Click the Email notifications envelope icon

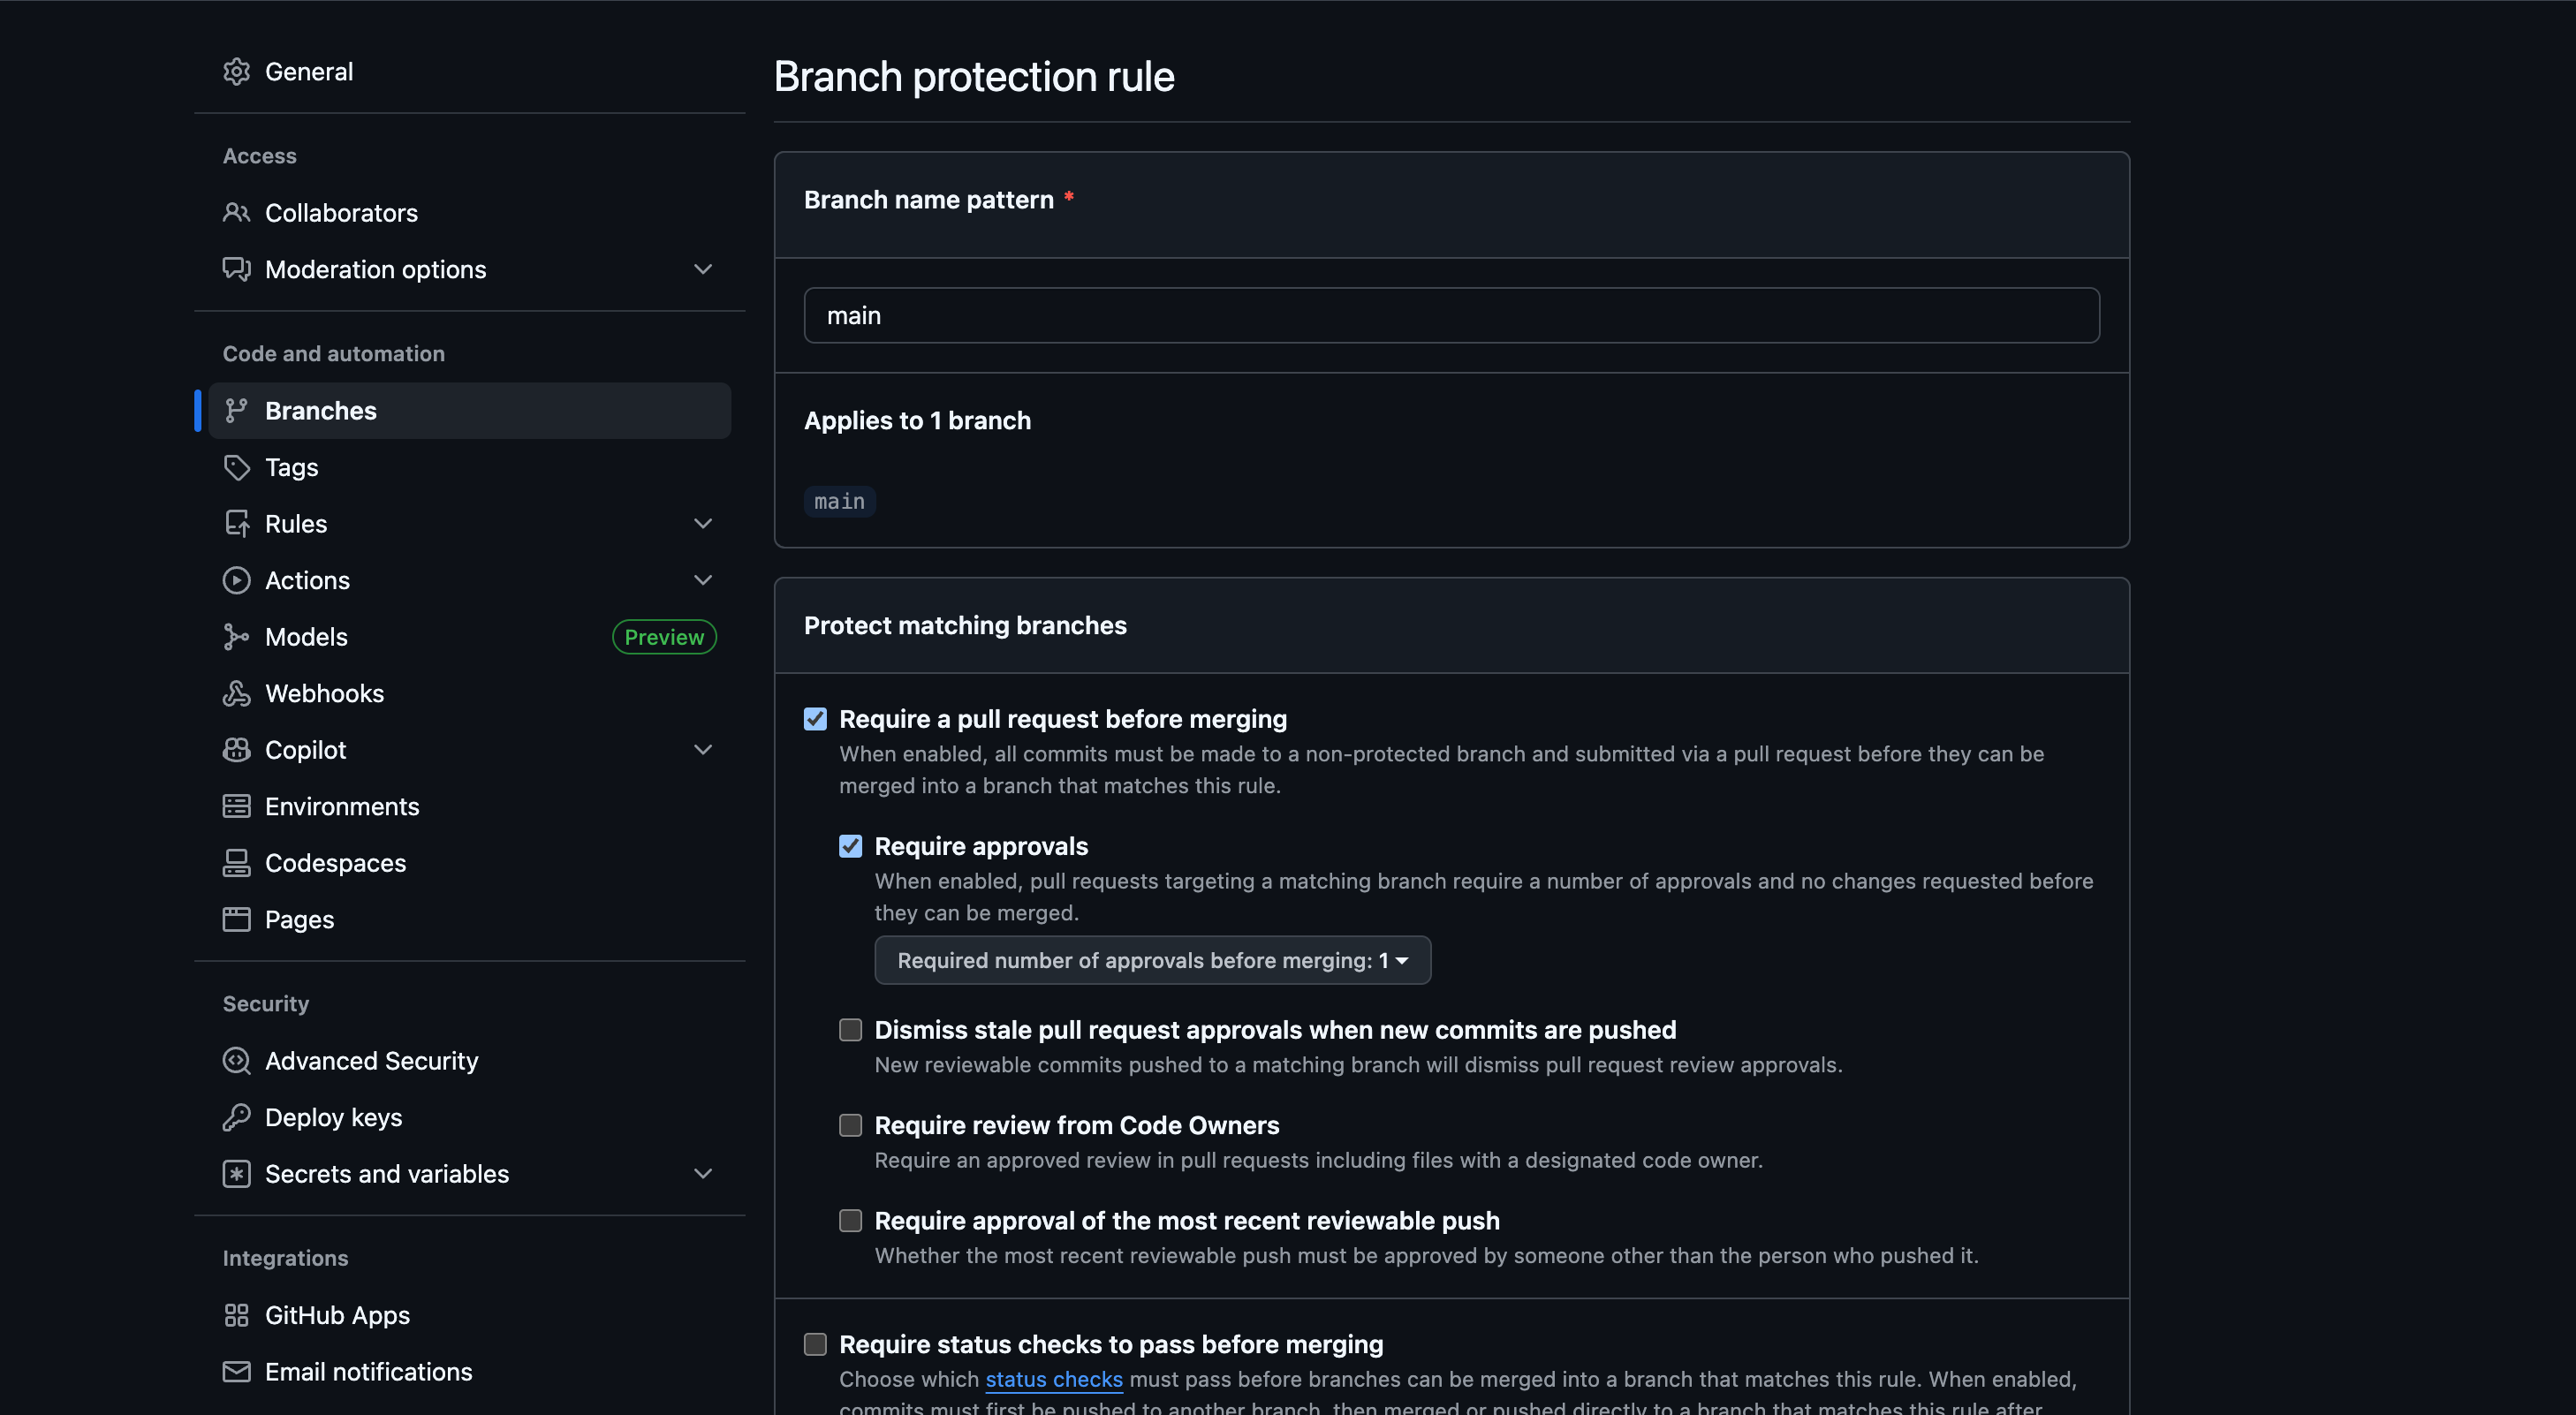click(236, 1371)
